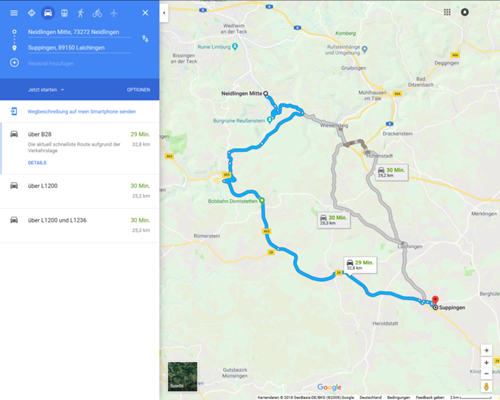Toggle the Satellite view thumbnail

pos(182,376)
